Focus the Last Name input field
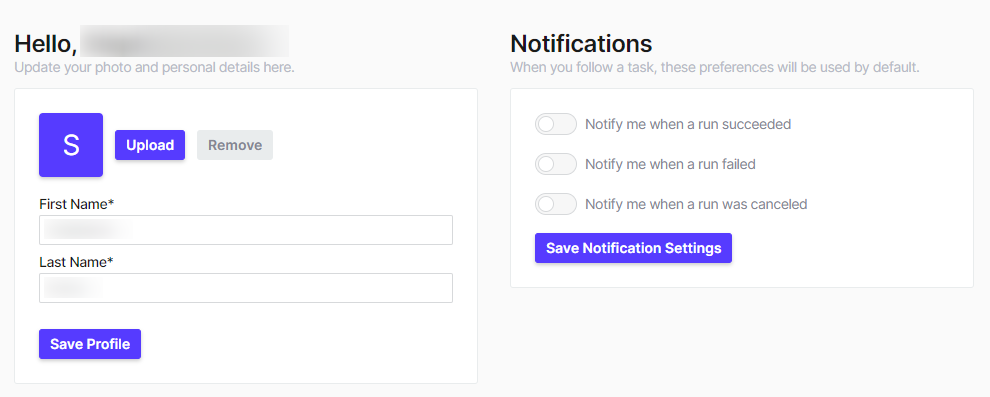The width and height of the screenshot is (990, 397). click(x=246, y=288)
